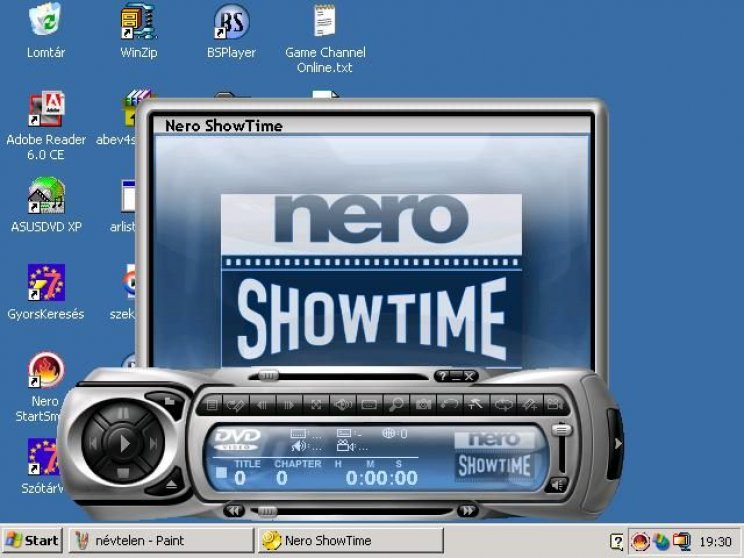Start playback with the center Play button
The image size is (744, 558).
[123, 444]
